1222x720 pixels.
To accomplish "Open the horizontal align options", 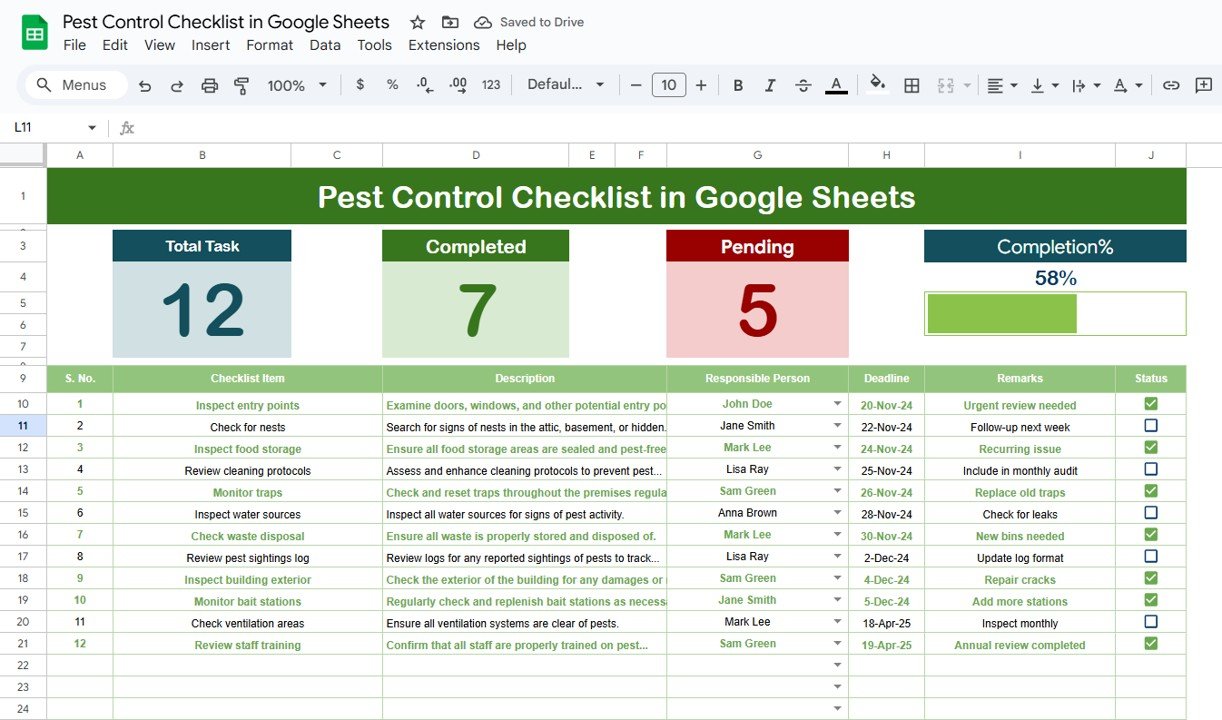I will point(1002,86).
